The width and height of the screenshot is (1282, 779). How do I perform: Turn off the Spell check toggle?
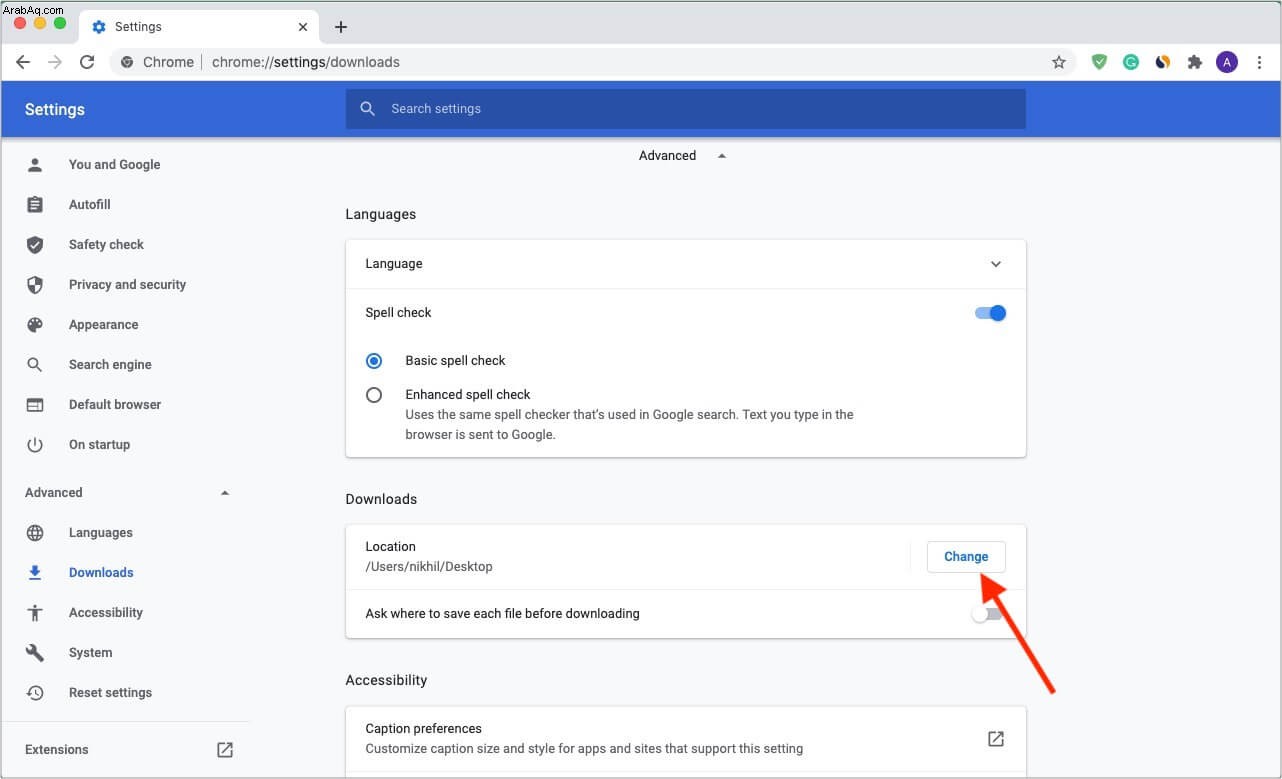990,313
